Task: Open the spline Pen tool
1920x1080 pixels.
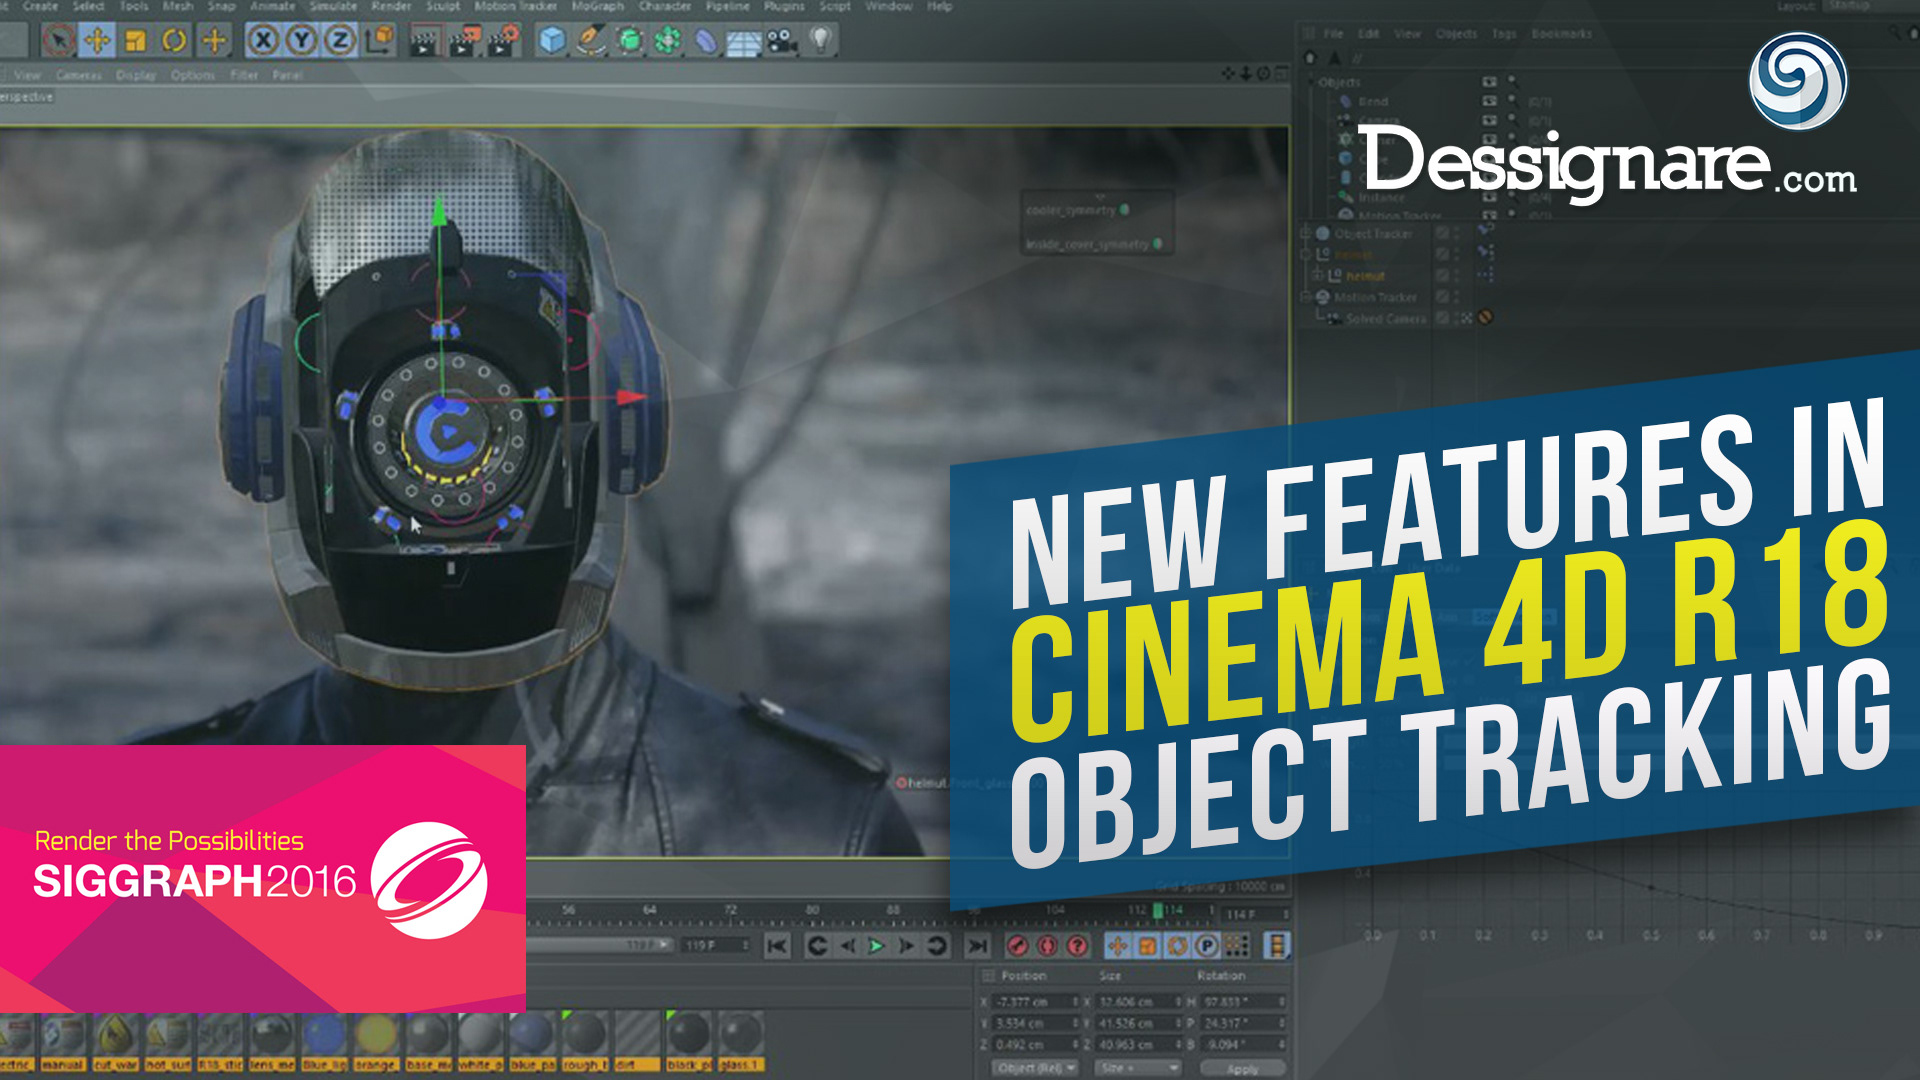Action: pyautogui.click(x=591, y=40)
